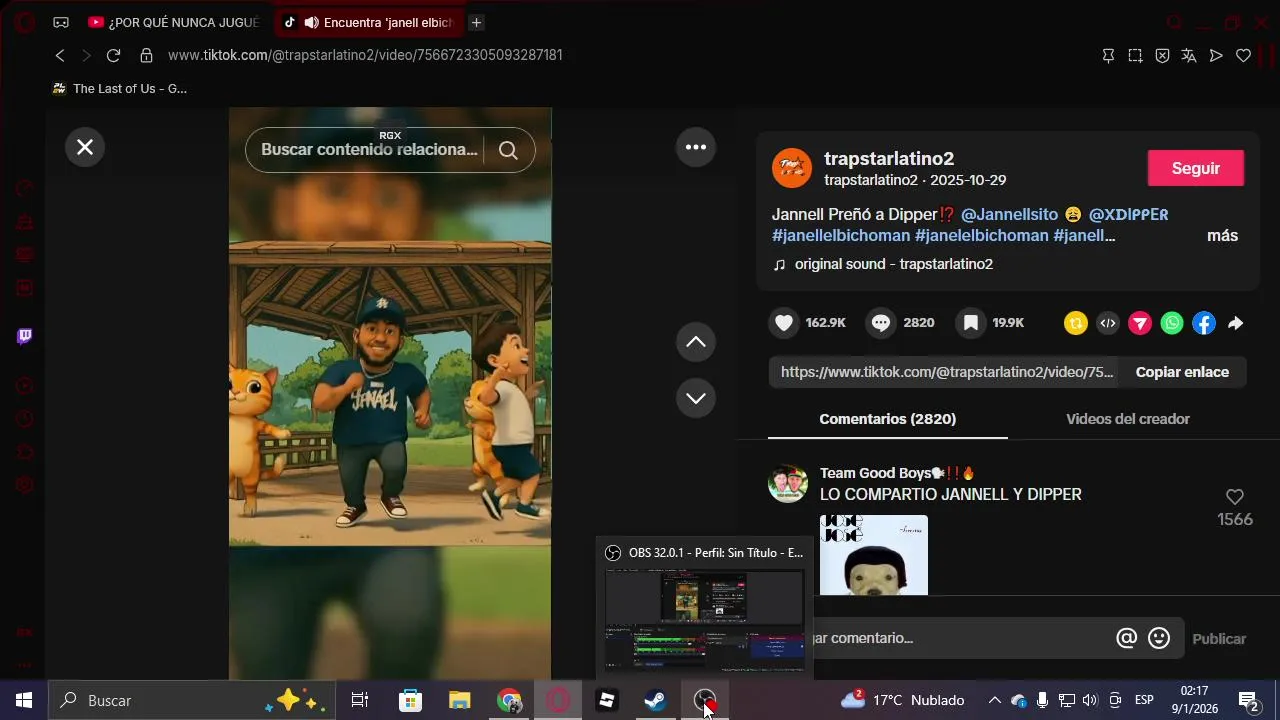
Task: Open Task View on the taskbar
Action: click(360, 701)
